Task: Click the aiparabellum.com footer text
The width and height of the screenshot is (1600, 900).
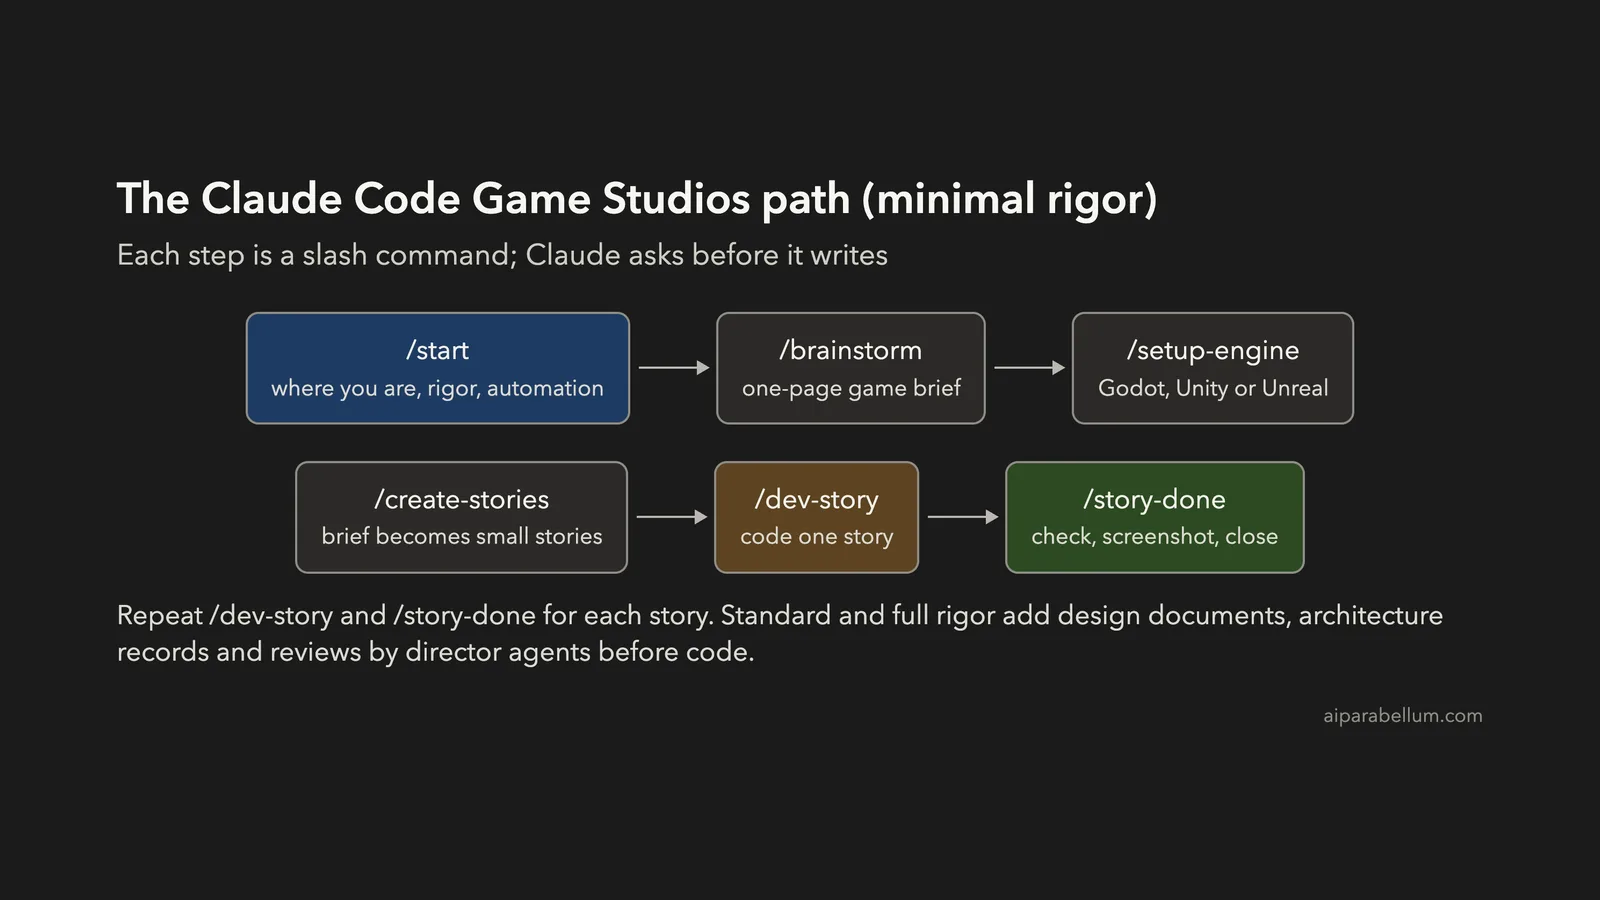Action: coord(1403,716)
